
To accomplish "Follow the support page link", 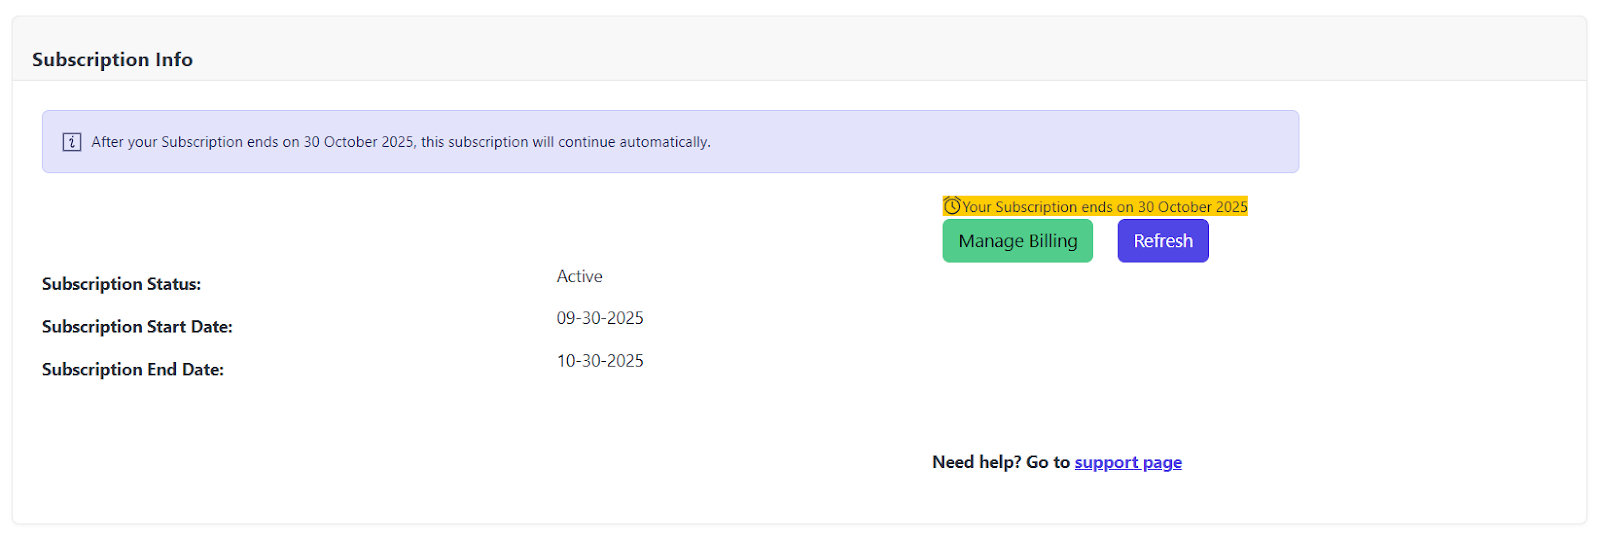I will point(1127,462).
